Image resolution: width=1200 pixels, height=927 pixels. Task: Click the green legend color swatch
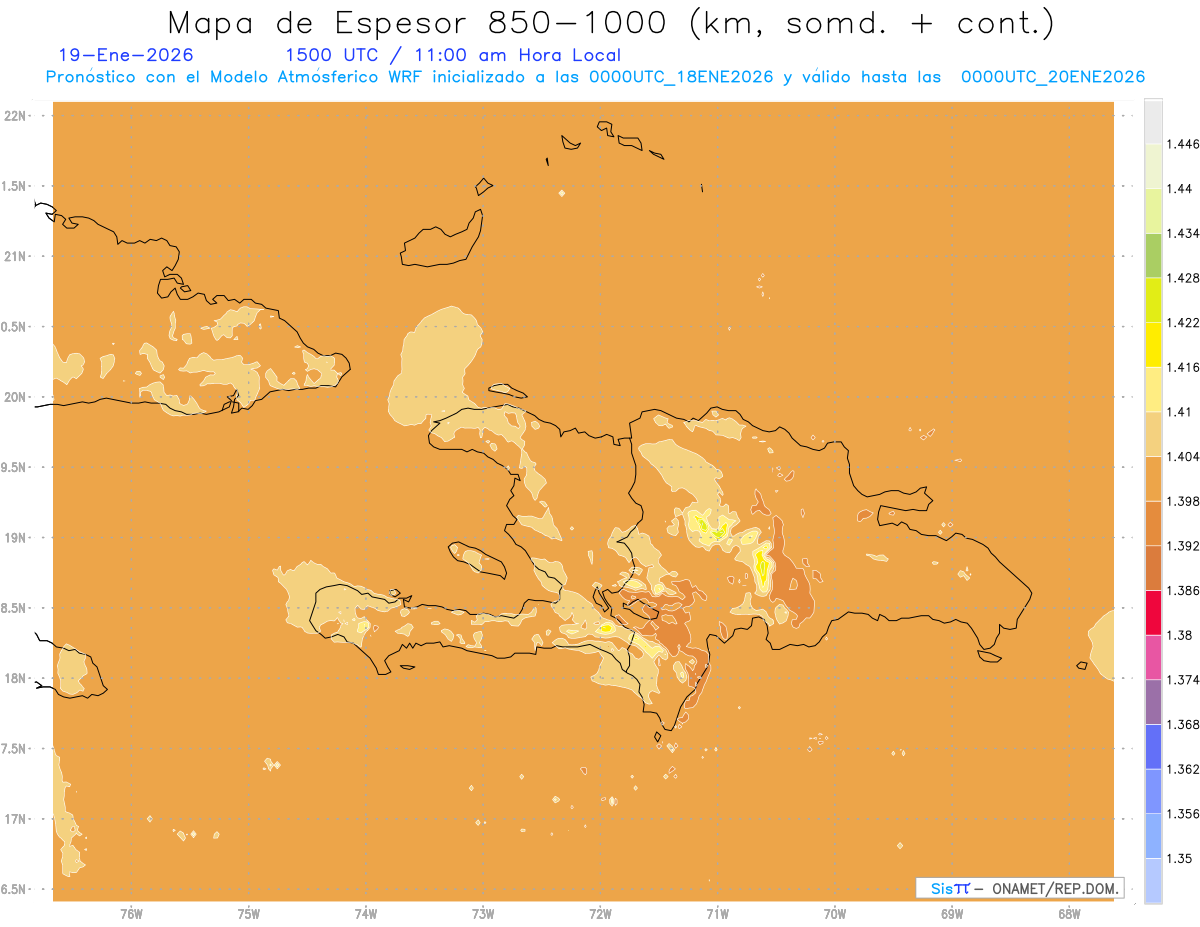pyautogui.click(x=1153, y=255)
